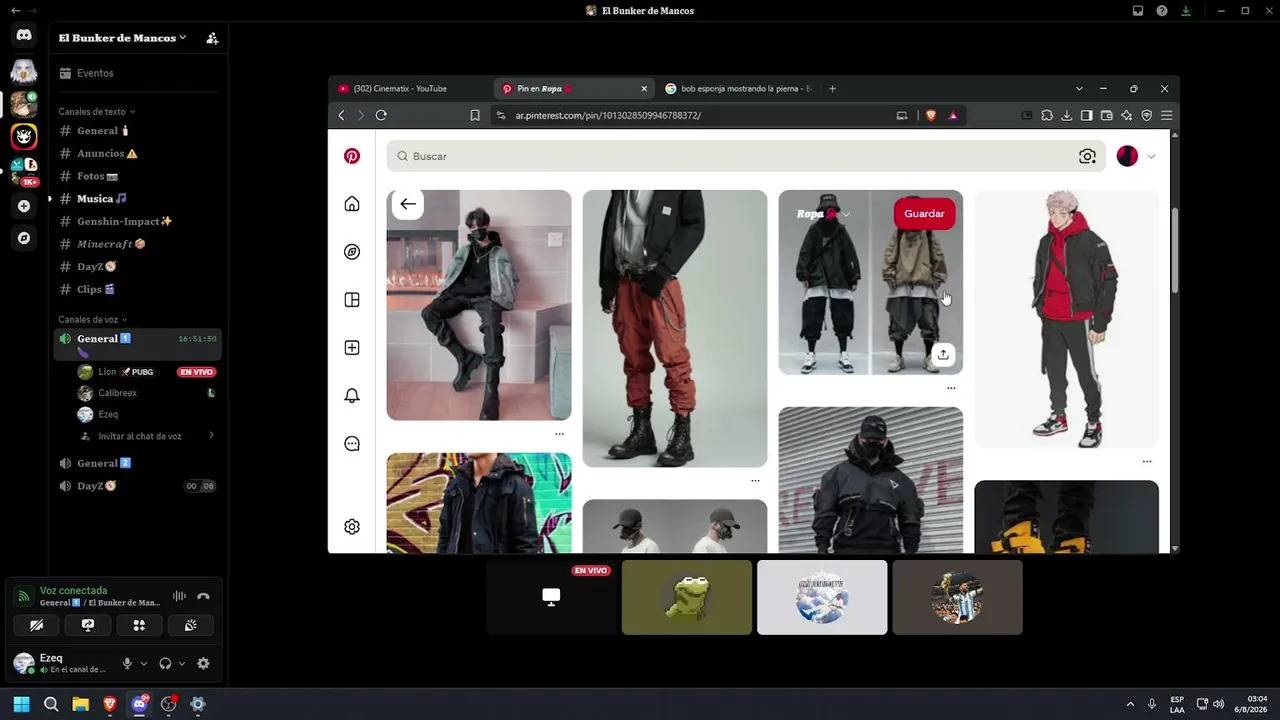Open browser downloads
1280x720 pixels.
(1067, 115)
